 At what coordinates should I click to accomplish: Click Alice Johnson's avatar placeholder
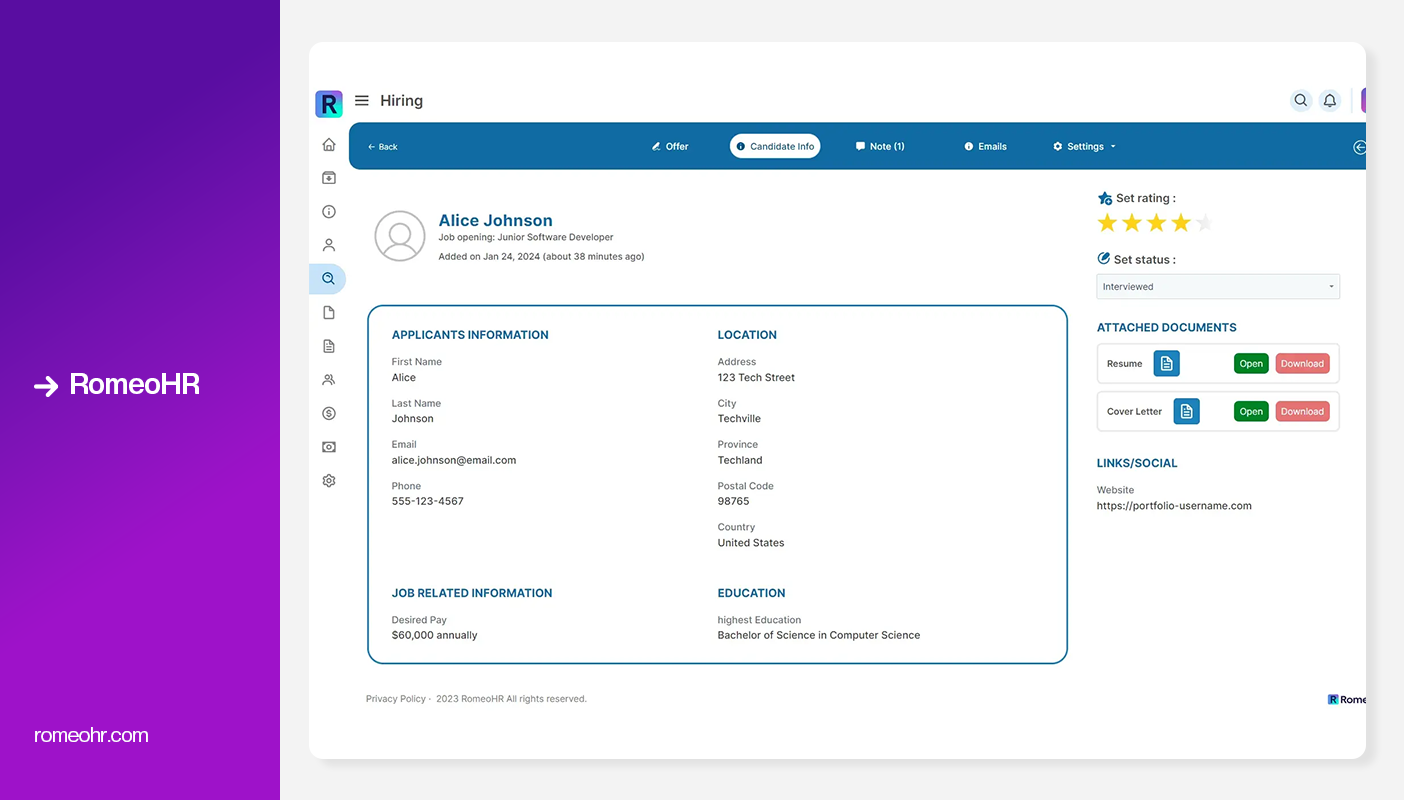[400, 236]
